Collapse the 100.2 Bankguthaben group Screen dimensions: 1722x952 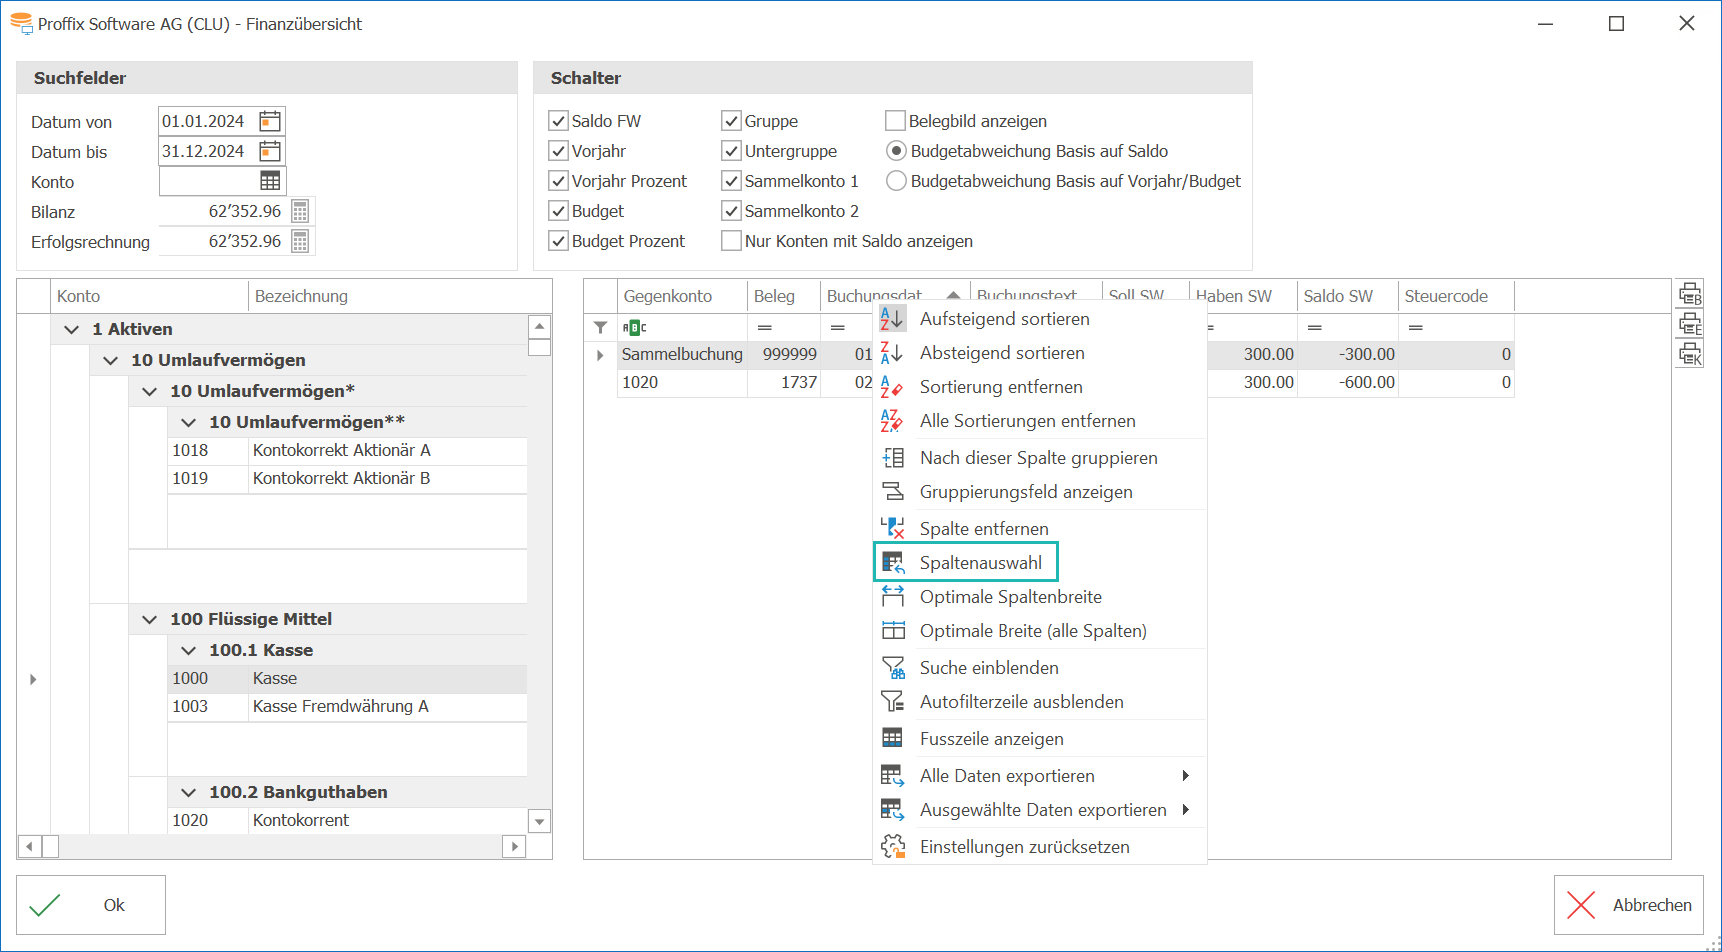(188, 792)
